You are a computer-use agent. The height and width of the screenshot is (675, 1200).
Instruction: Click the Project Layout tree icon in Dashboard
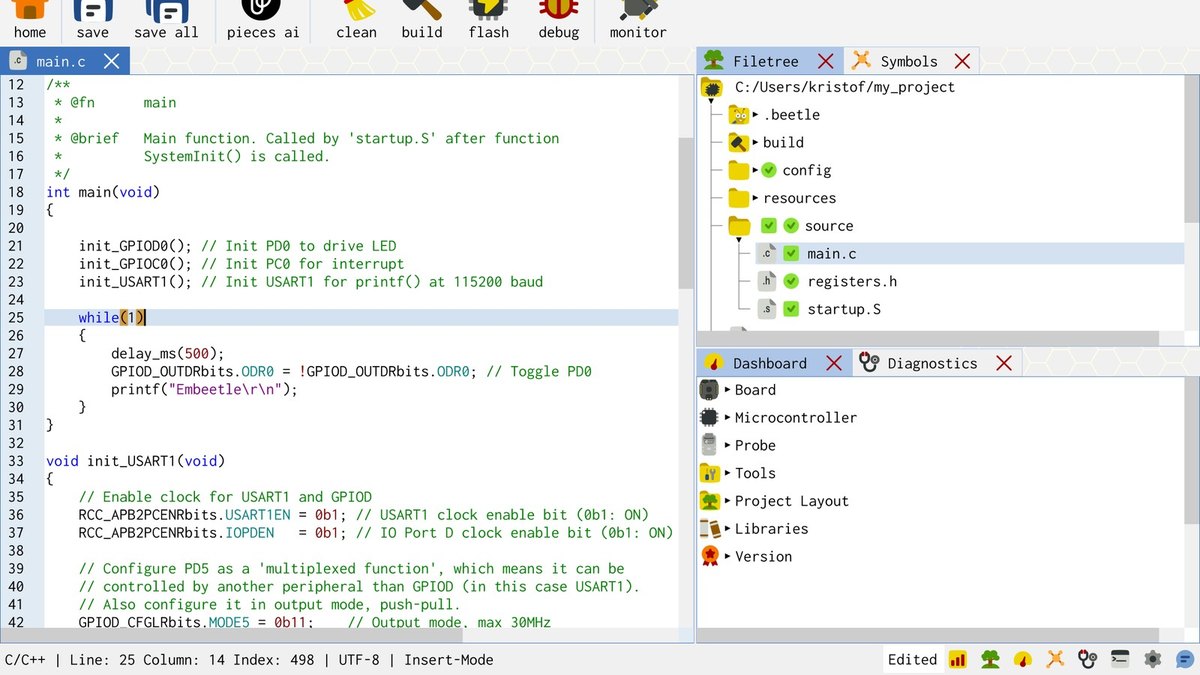710,501
